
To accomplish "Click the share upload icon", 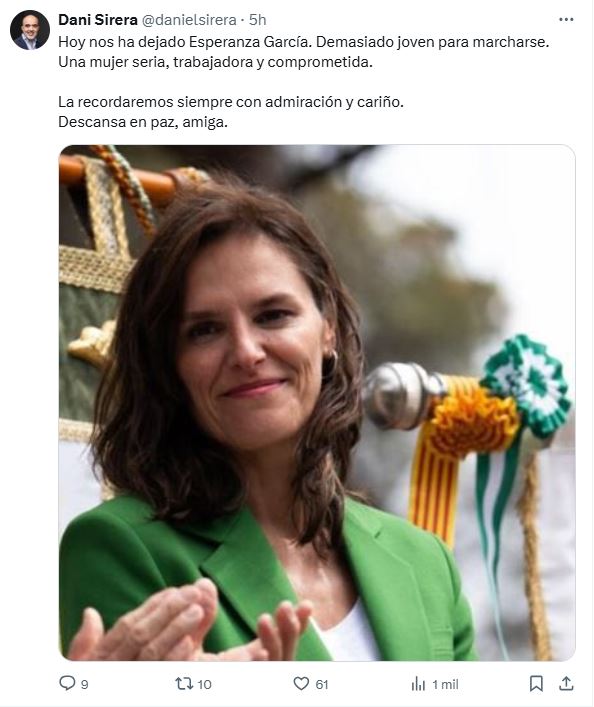I will [x=566, y=684].
